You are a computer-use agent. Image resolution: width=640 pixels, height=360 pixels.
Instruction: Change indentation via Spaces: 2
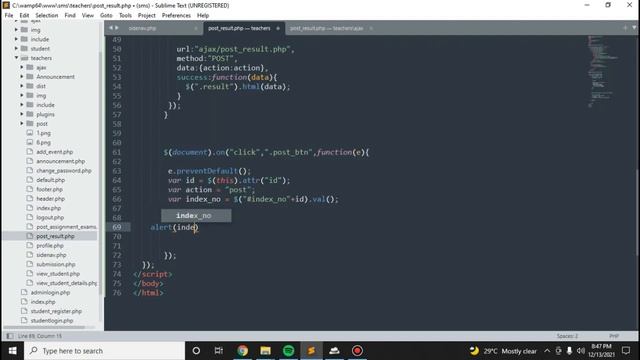567,336
